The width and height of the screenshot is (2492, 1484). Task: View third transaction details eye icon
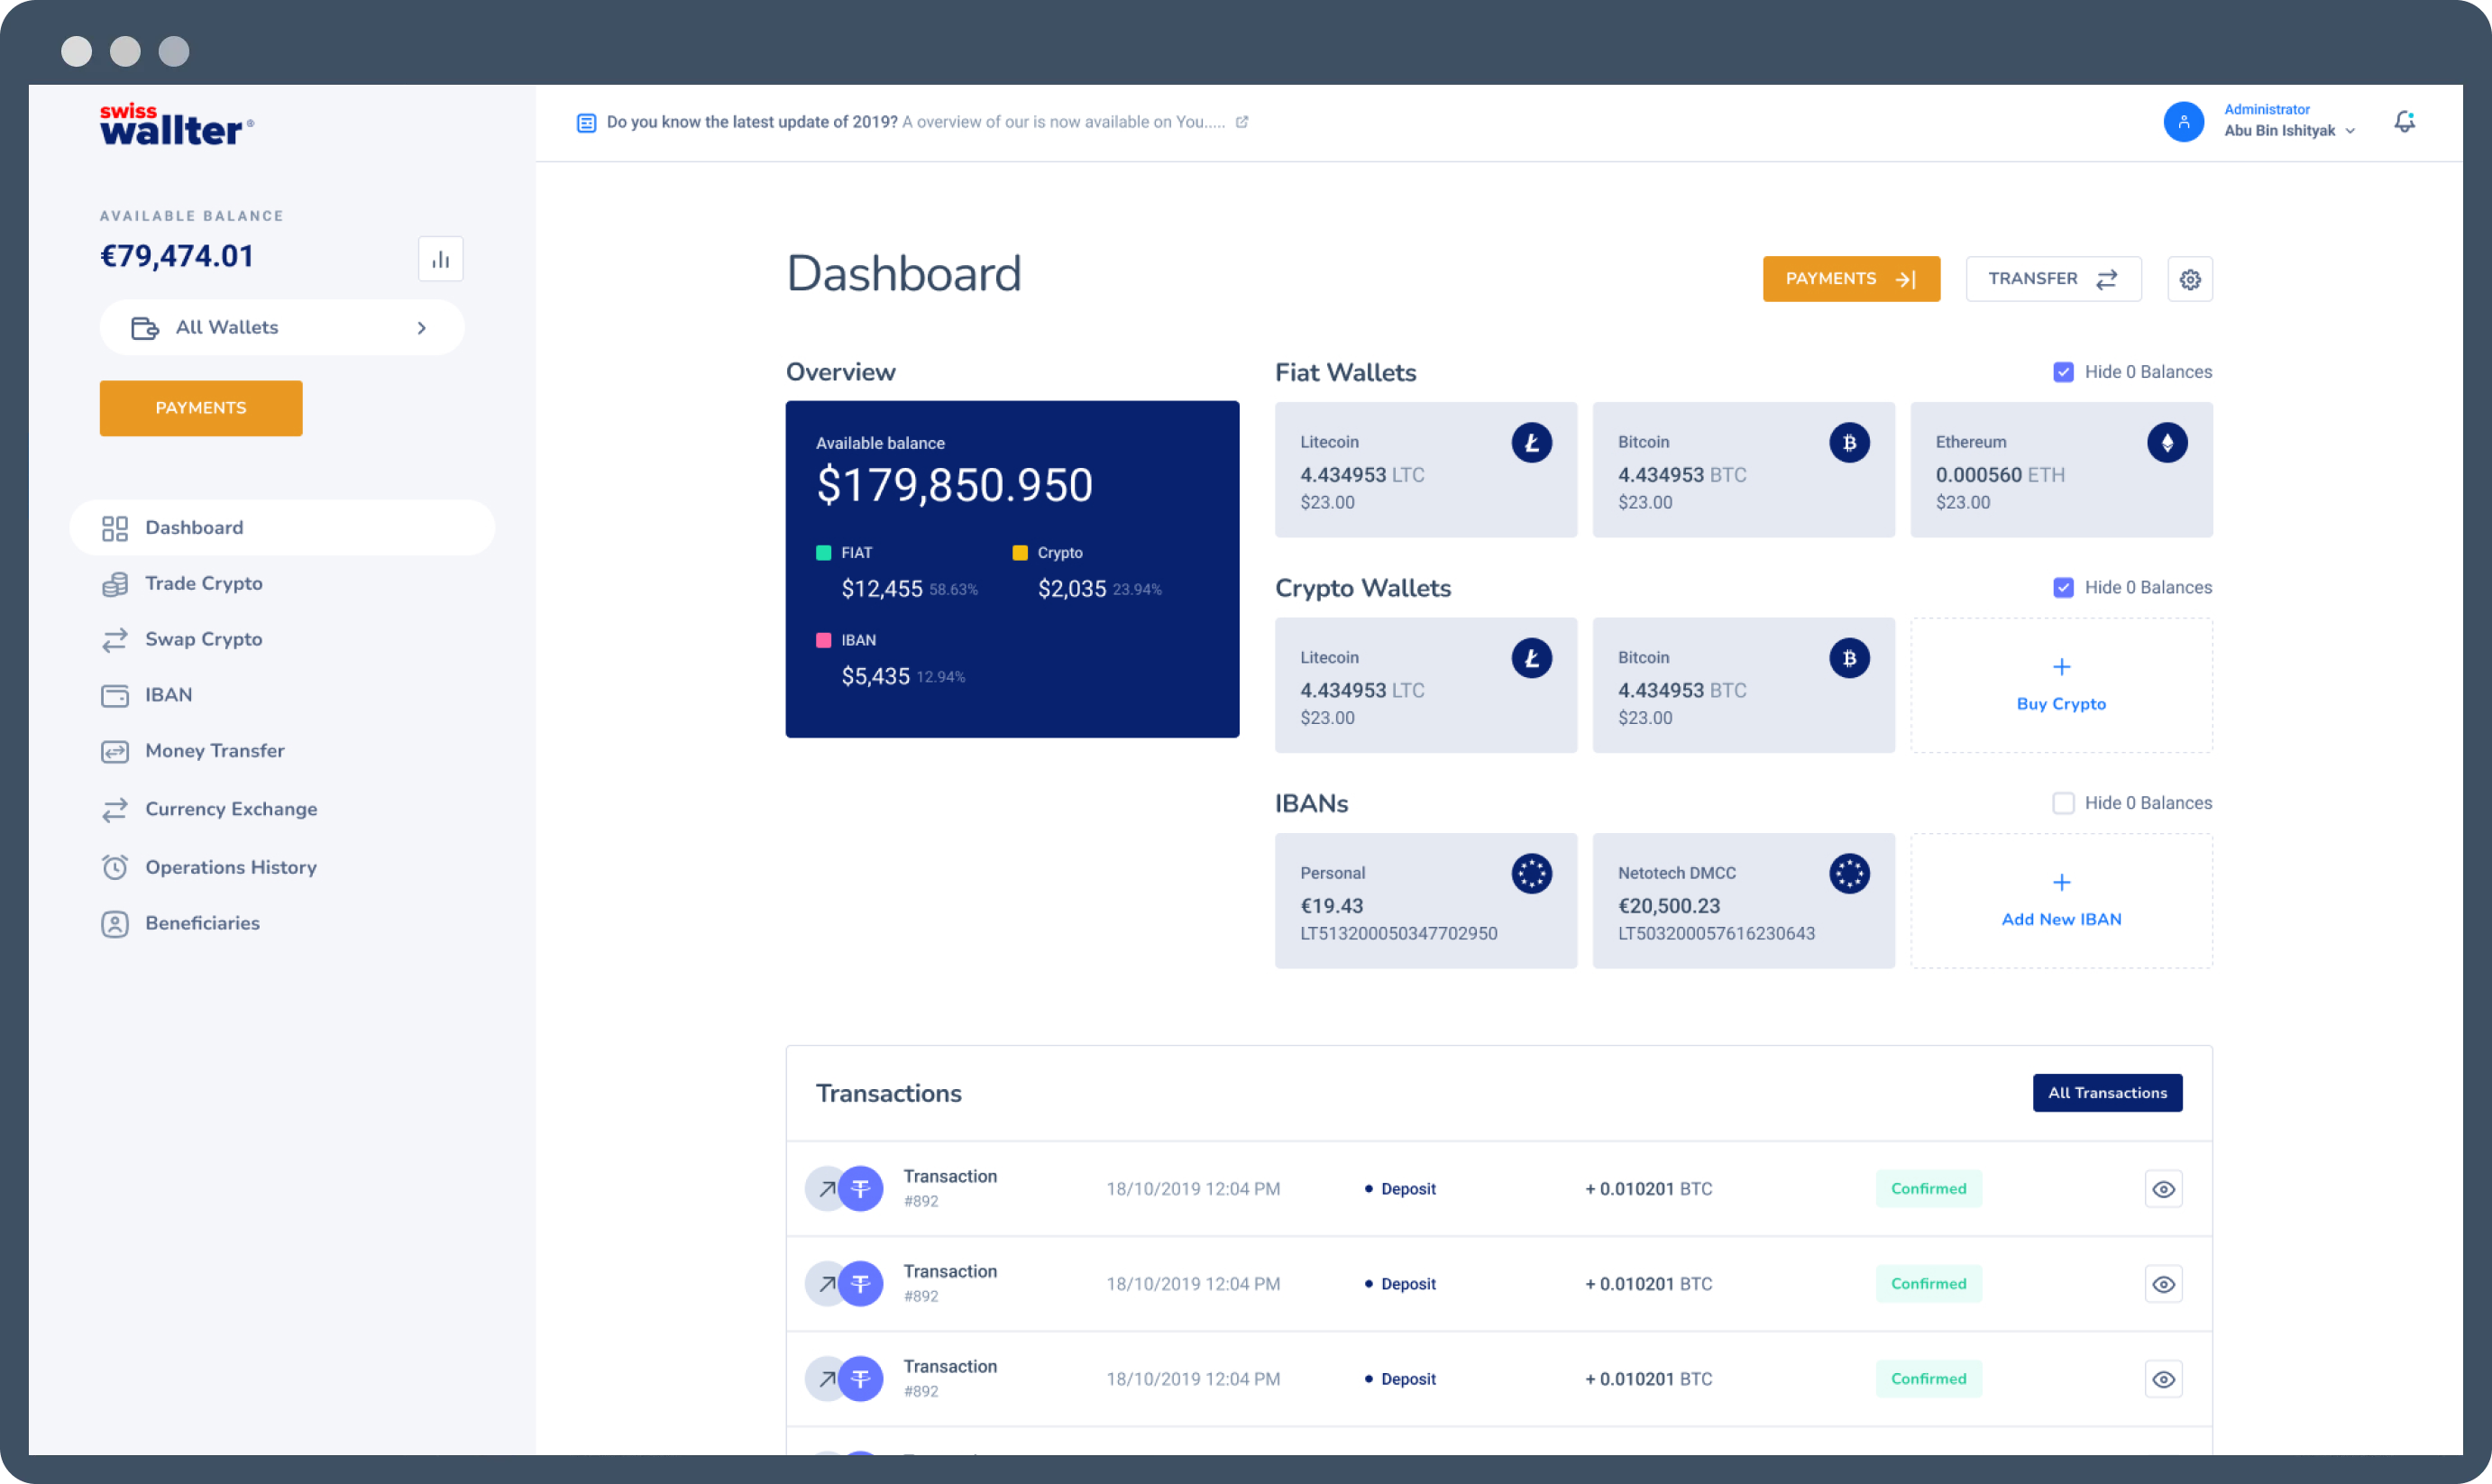click(x=2162, y=1379)
